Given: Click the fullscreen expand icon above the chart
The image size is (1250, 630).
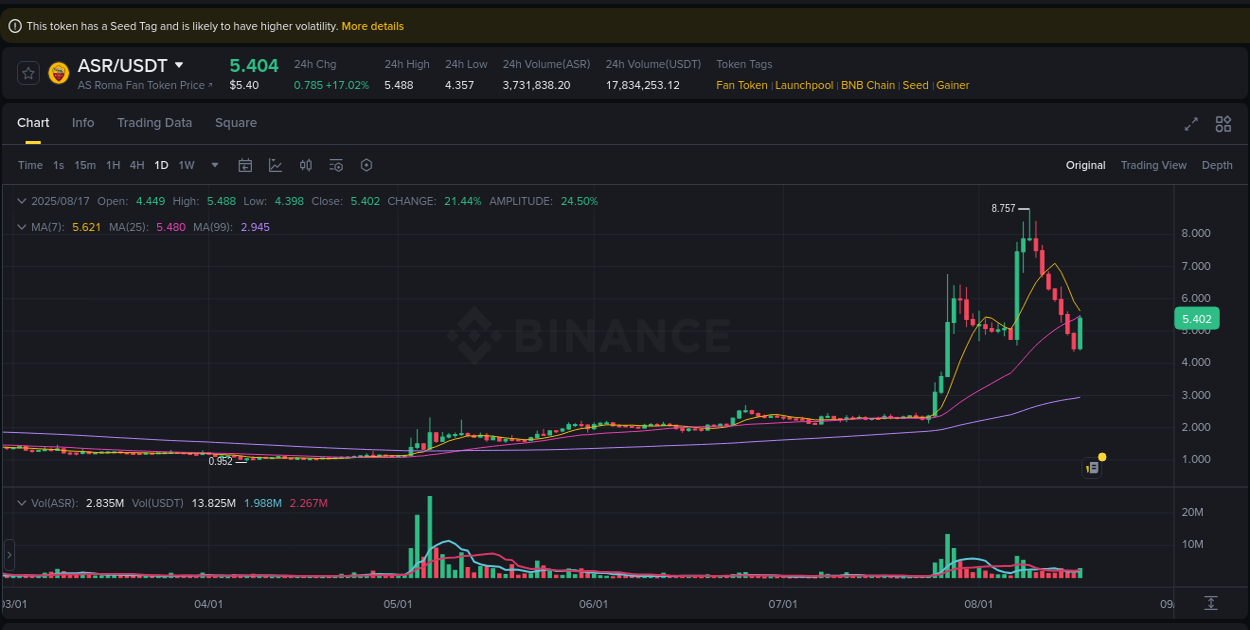Looking at the screenshot, I should click(1191, 124).
